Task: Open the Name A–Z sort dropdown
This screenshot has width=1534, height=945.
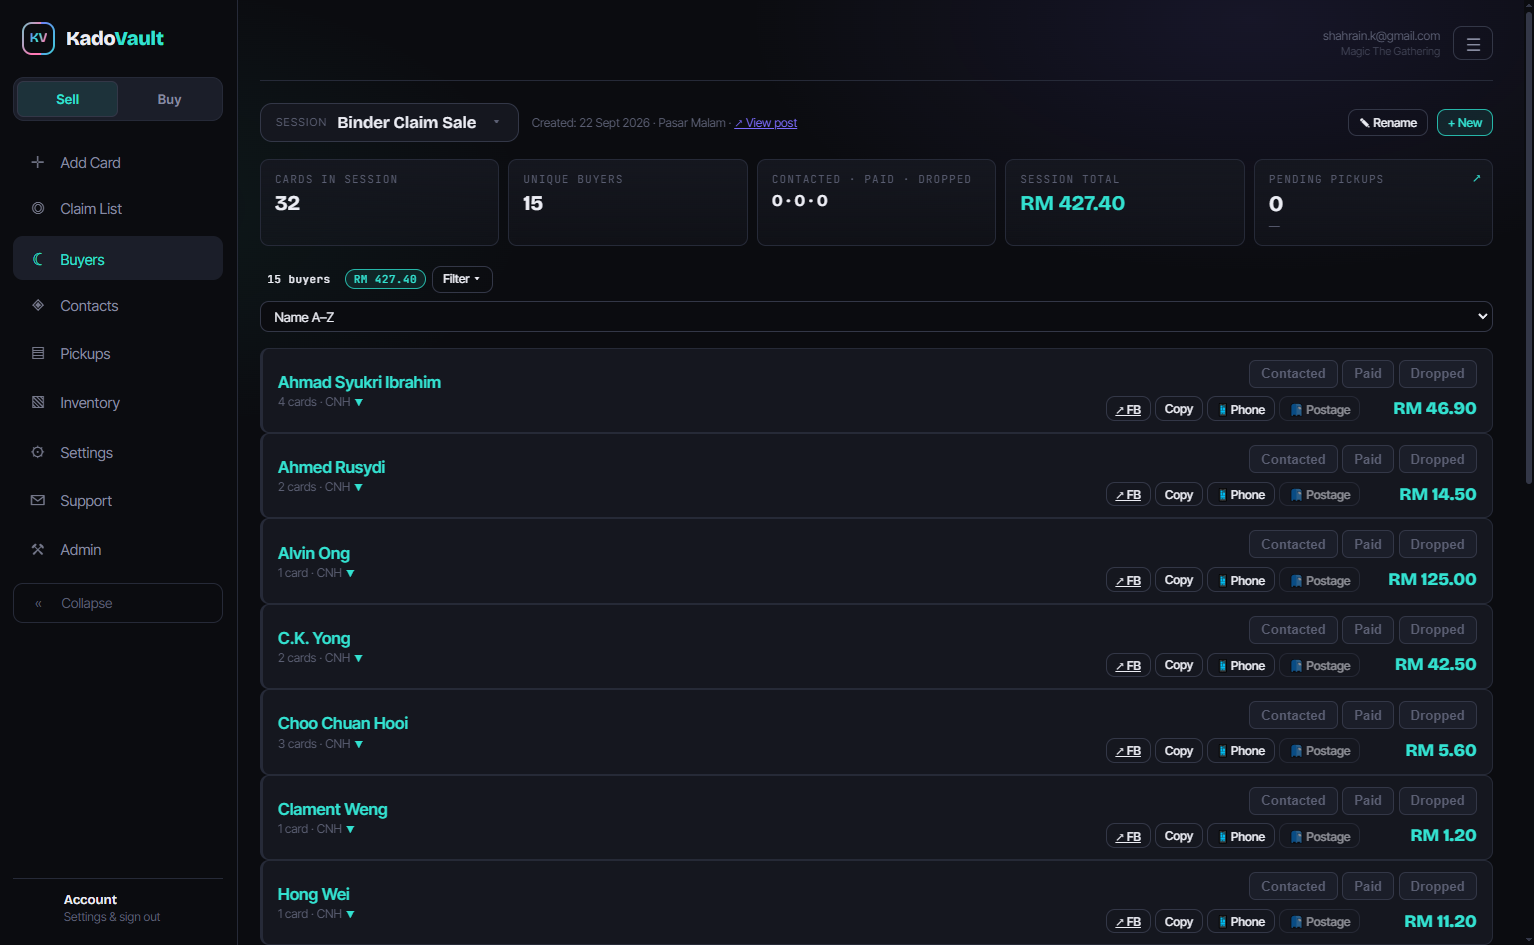Action: [876, 317]
